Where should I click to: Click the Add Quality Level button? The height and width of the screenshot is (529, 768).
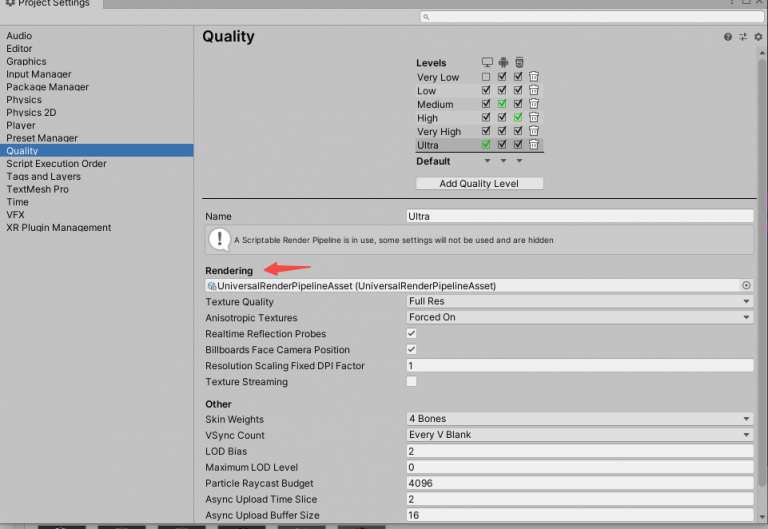tap(479, 184)
